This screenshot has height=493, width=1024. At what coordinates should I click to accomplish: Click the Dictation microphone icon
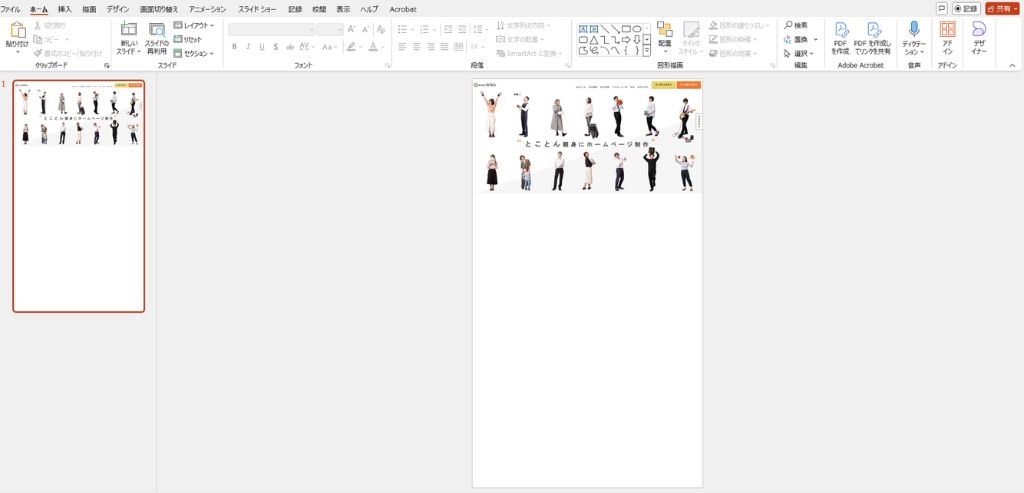click(913, 30)
